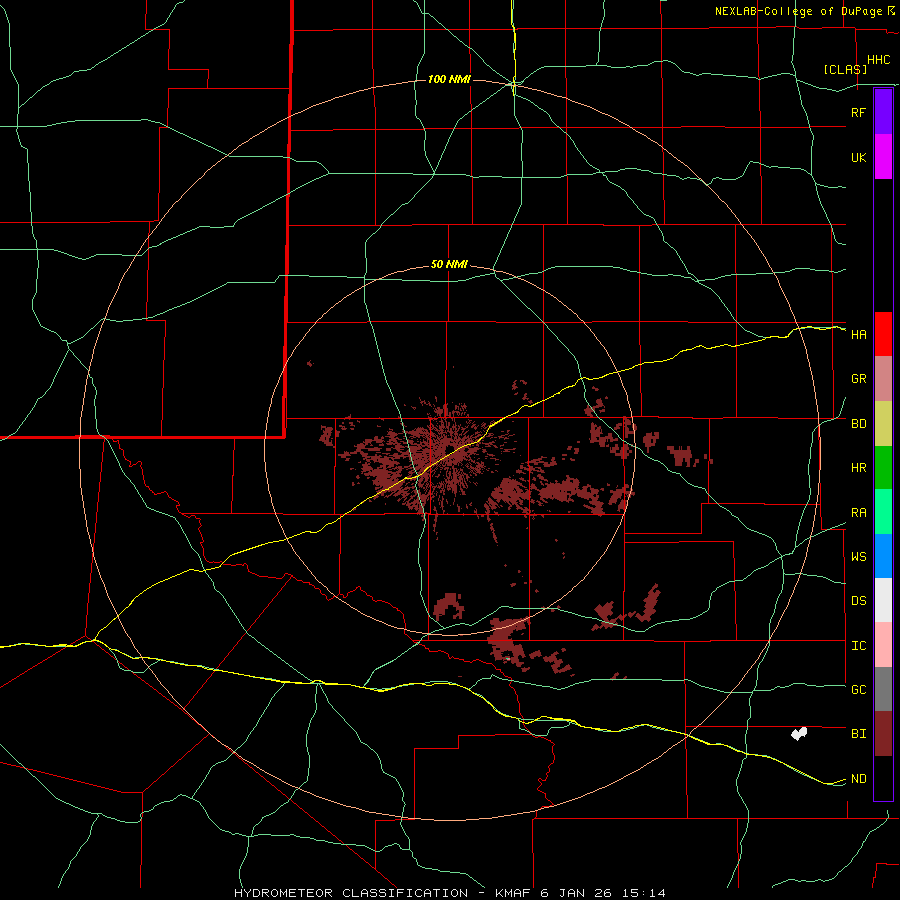This screenshot has width=900, height=900.
Task: Click the IC legend label
Action: 858,646
